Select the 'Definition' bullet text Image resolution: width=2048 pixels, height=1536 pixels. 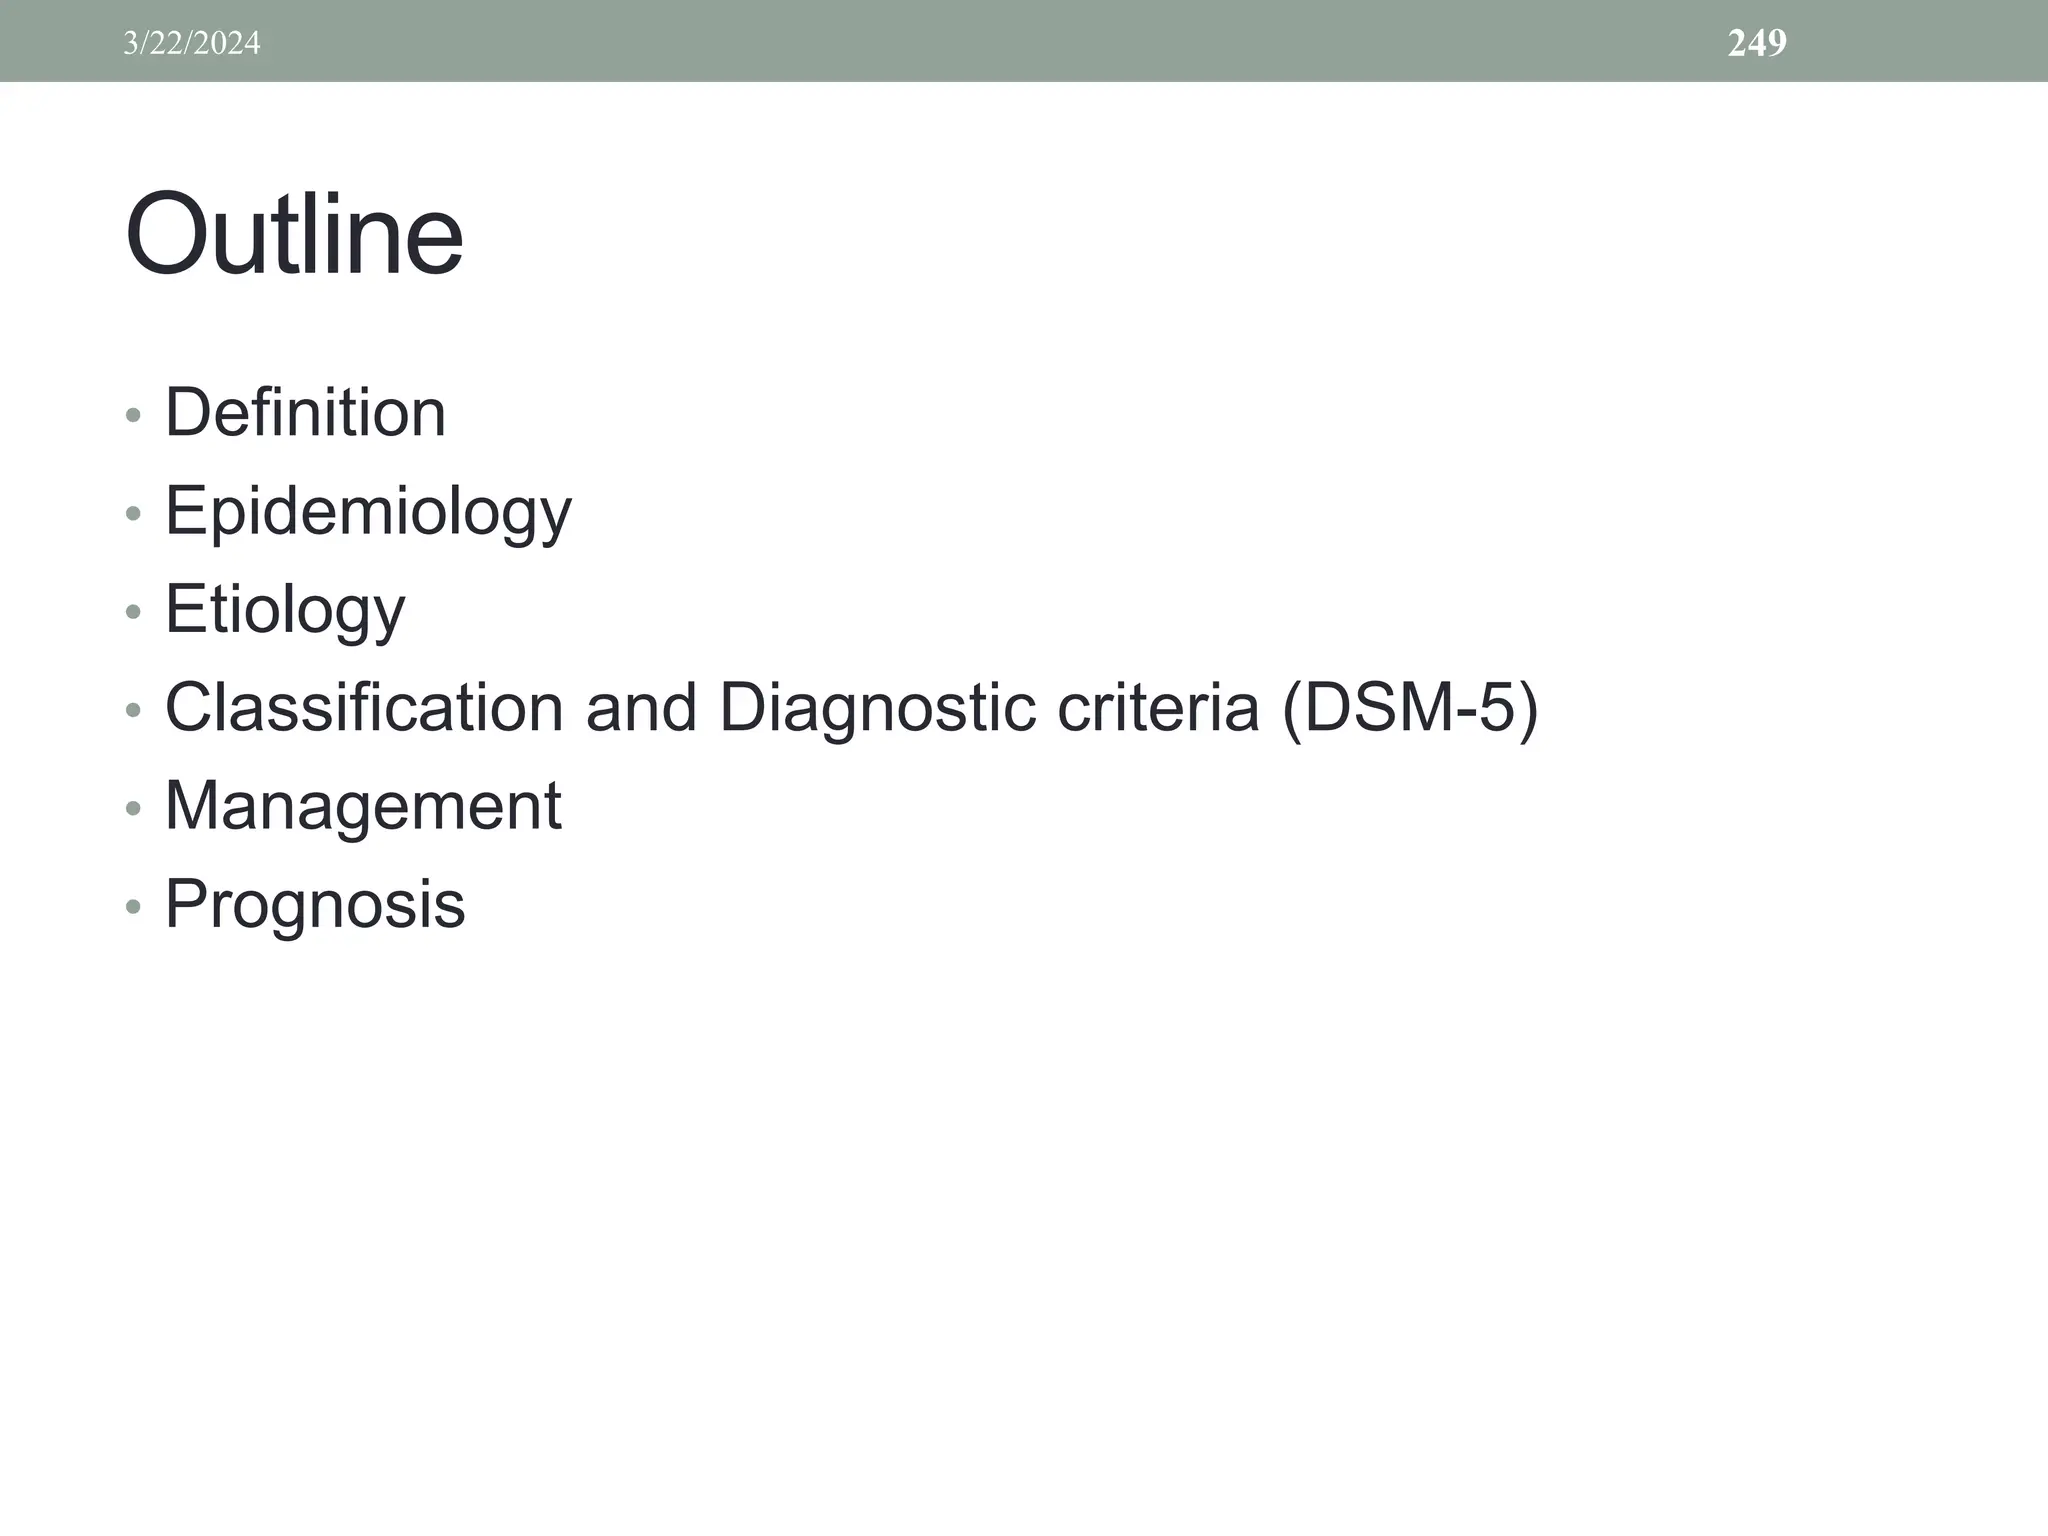pos(305,412)
